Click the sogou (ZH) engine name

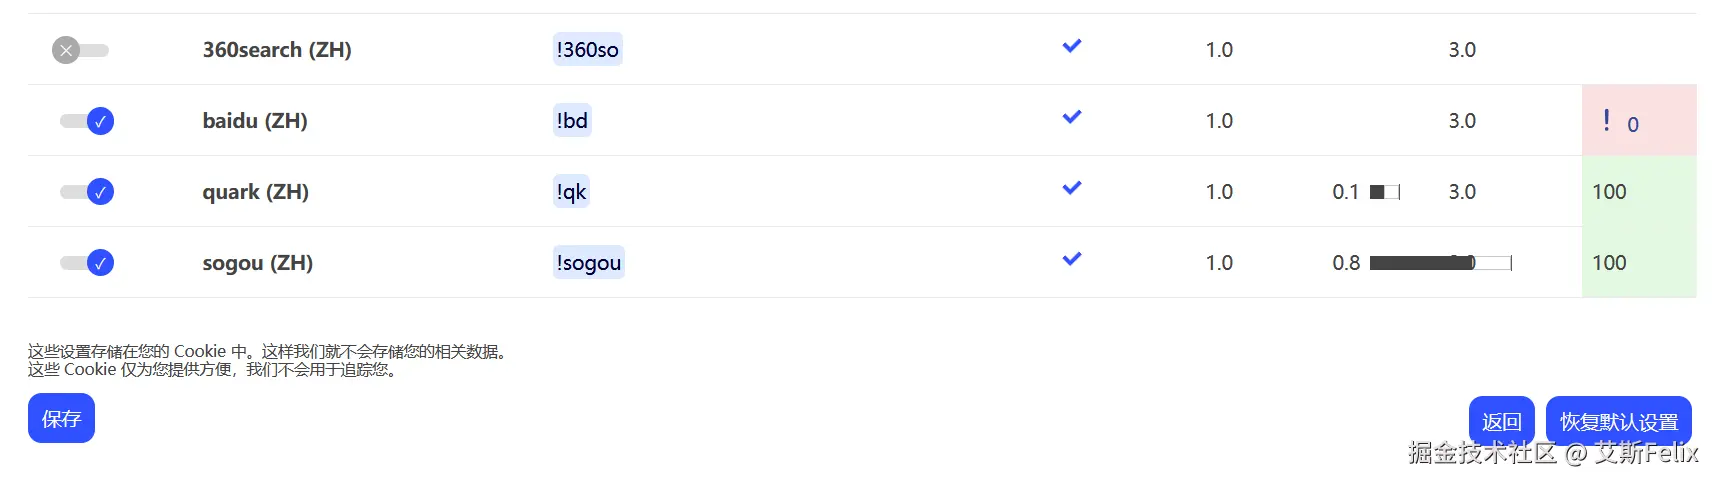[x=257, y=263]
